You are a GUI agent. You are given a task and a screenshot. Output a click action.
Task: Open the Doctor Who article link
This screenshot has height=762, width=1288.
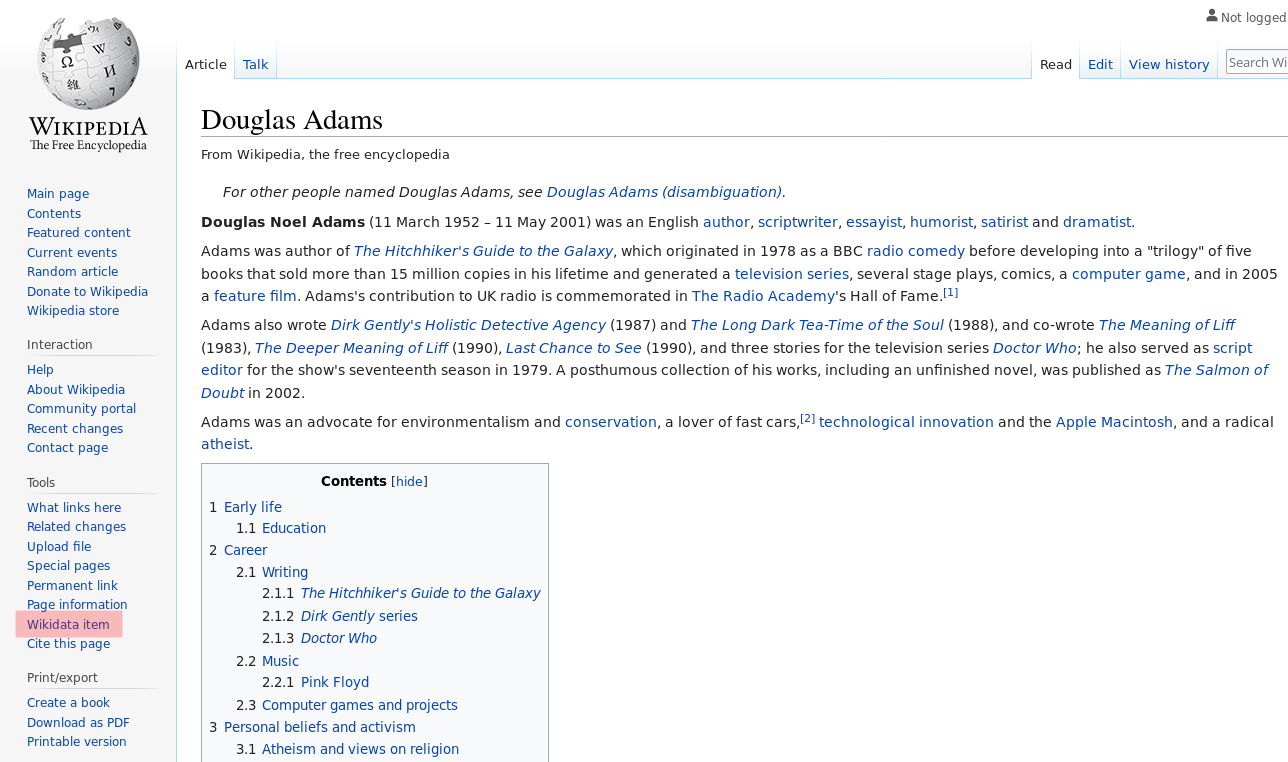pyautogui.click(x=1033, y=346)
